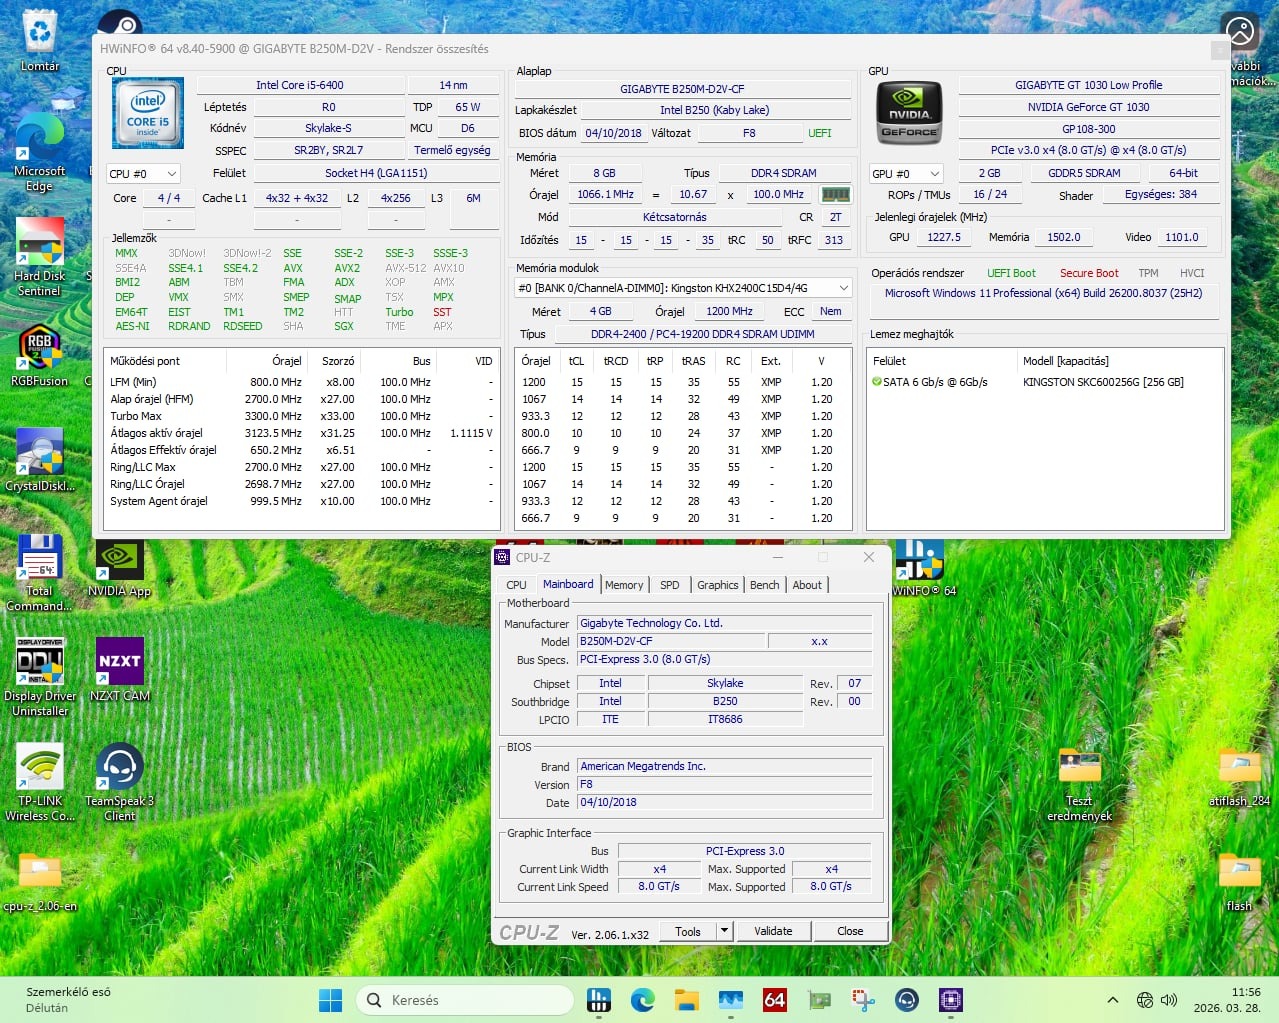Click the Intel Core i5-6400 name field

click(x=300, y=85)
